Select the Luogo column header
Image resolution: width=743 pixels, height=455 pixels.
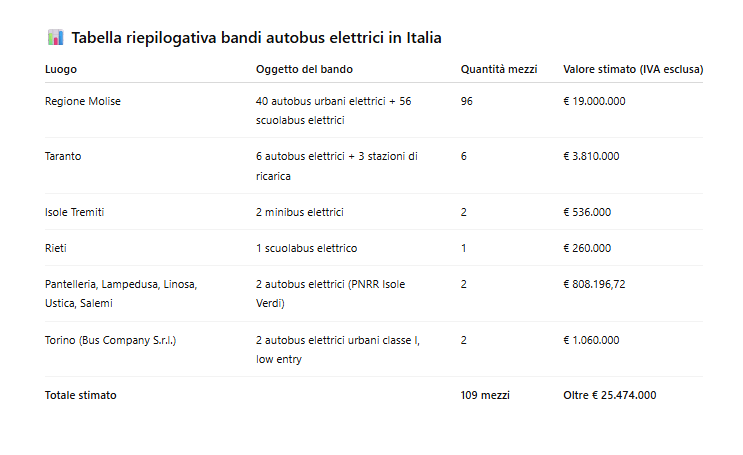[x=61, y=69]
